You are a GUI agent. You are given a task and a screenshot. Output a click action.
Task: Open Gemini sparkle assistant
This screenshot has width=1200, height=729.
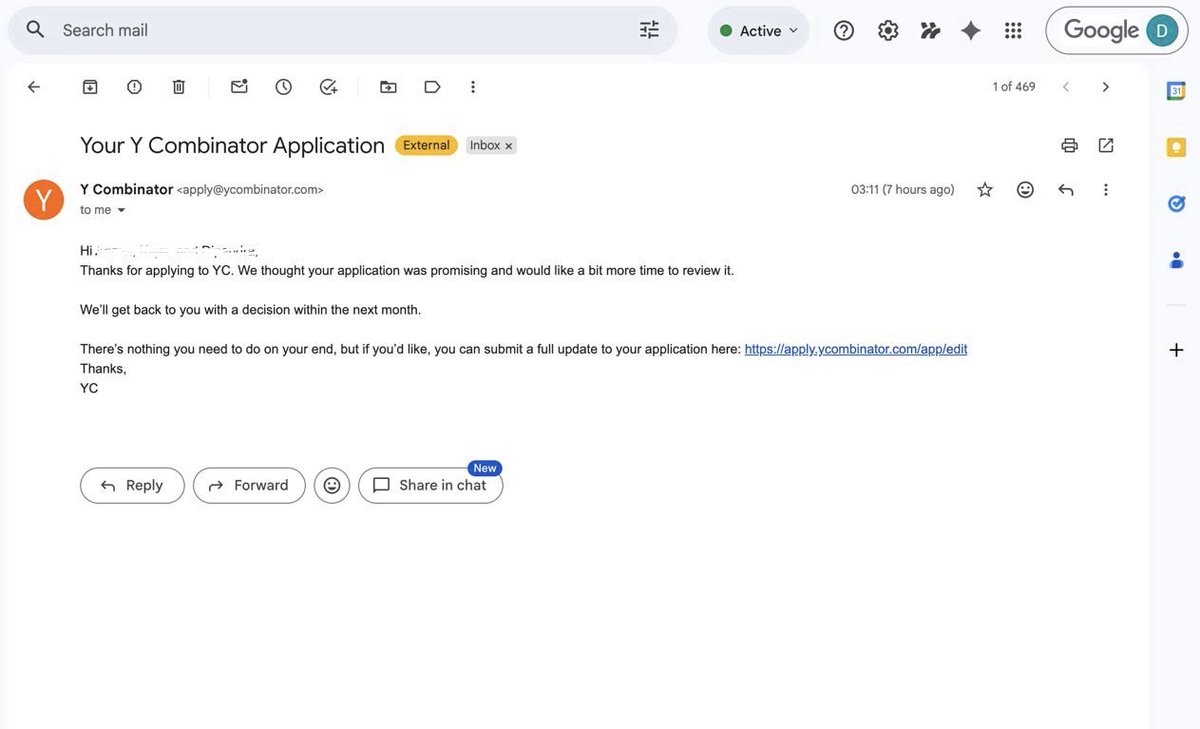tap(971, 31)
